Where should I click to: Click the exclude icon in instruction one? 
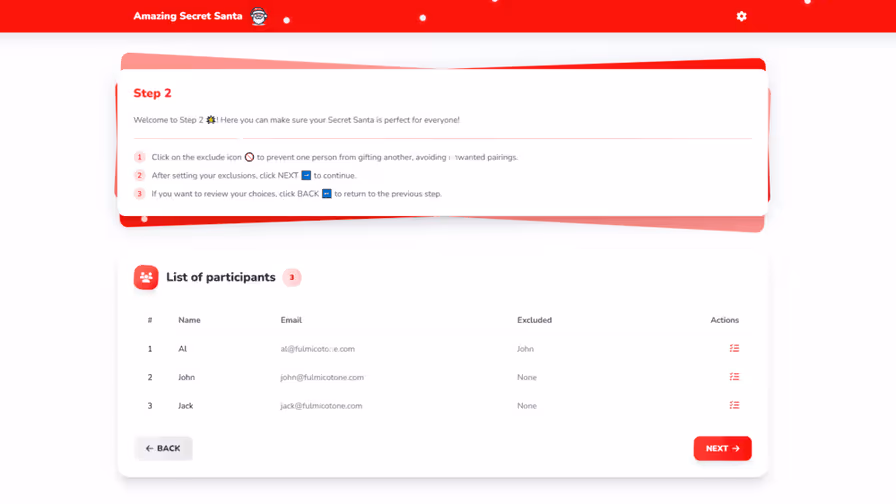pyautogui.click(x=249, y=157)
